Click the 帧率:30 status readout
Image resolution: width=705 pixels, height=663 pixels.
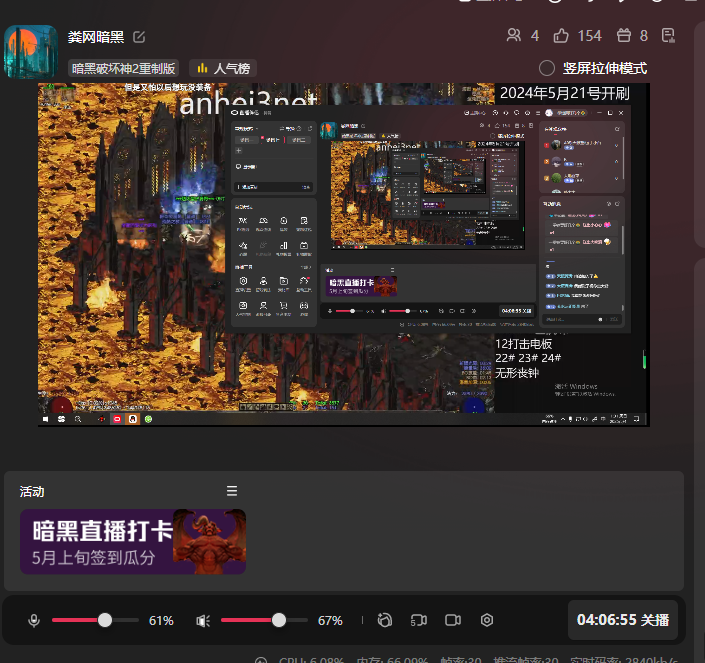(x=461, y=659)
